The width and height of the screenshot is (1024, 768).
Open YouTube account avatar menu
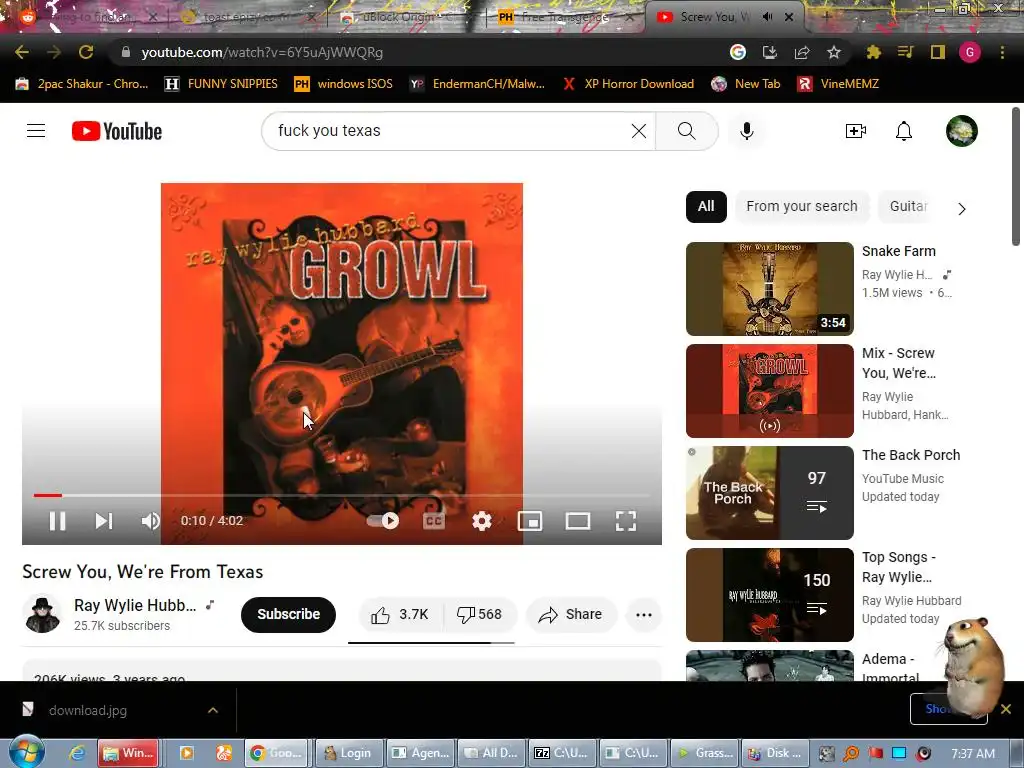point(961,131)
